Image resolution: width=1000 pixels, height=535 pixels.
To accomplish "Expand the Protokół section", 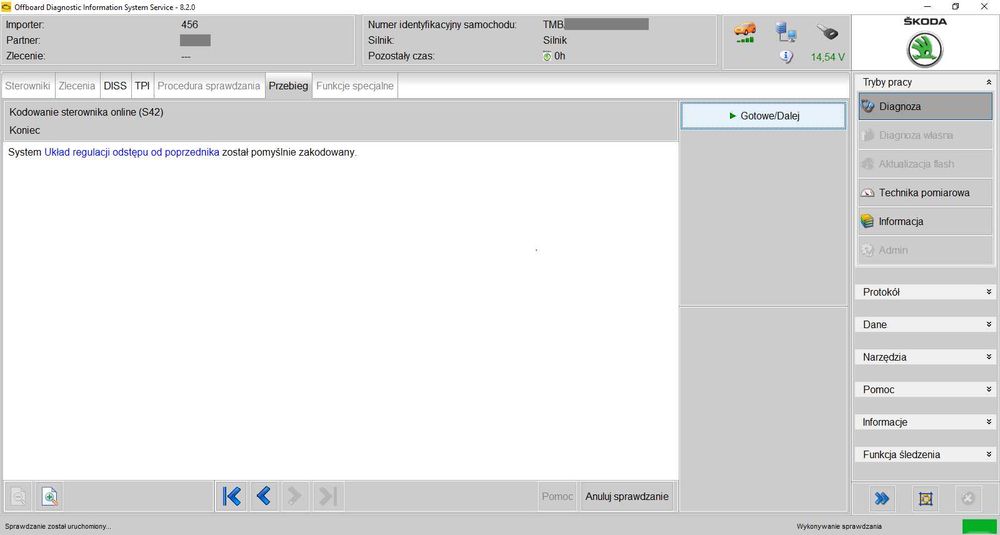I will (924, 292).
